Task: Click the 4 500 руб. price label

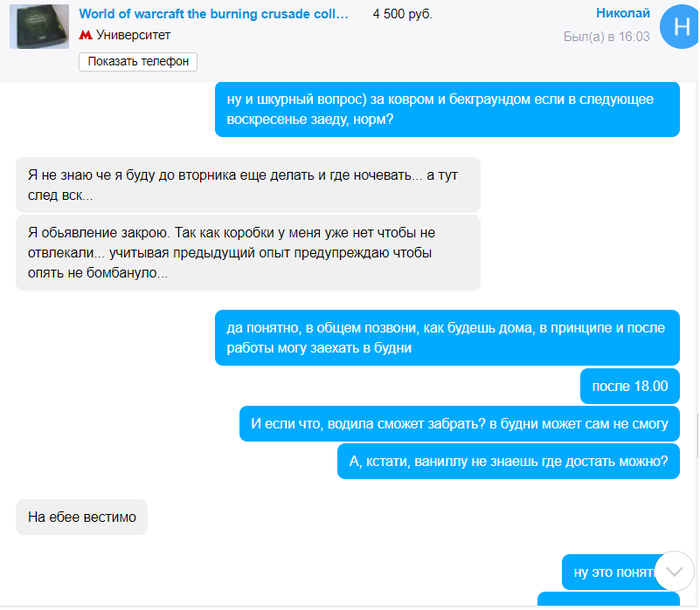Action: point(402,14)
